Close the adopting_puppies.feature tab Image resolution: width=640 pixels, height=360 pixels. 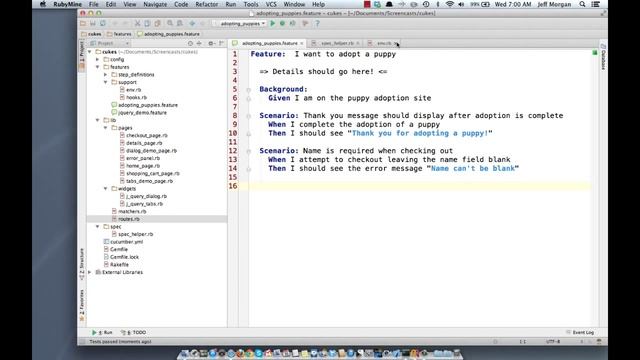point(302,43)
